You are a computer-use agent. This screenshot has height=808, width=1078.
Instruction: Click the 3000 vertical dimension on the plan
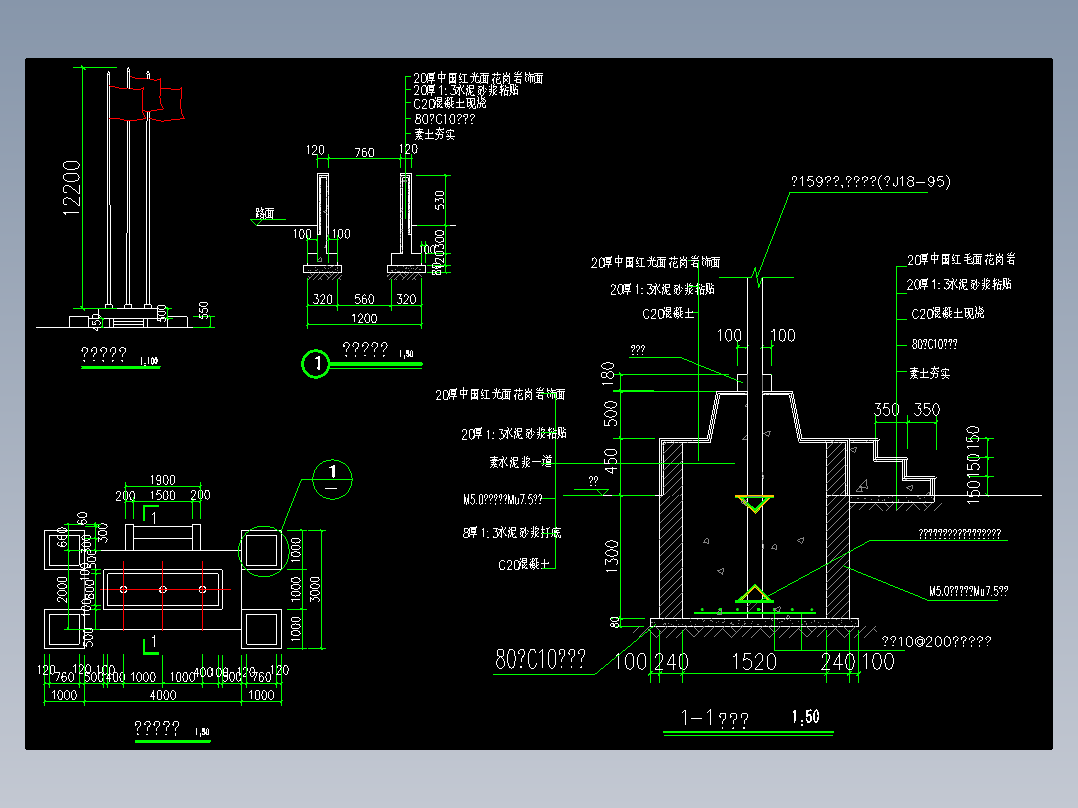315,589
